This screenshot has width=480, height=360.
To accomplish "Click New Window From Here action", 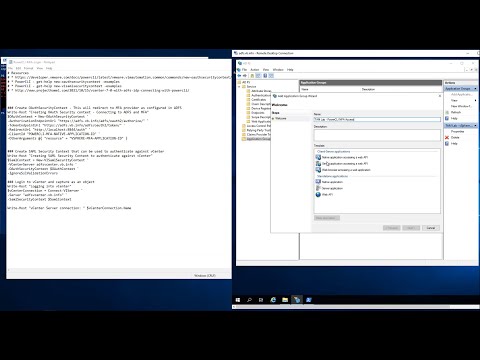I will (x=461, y=106).
